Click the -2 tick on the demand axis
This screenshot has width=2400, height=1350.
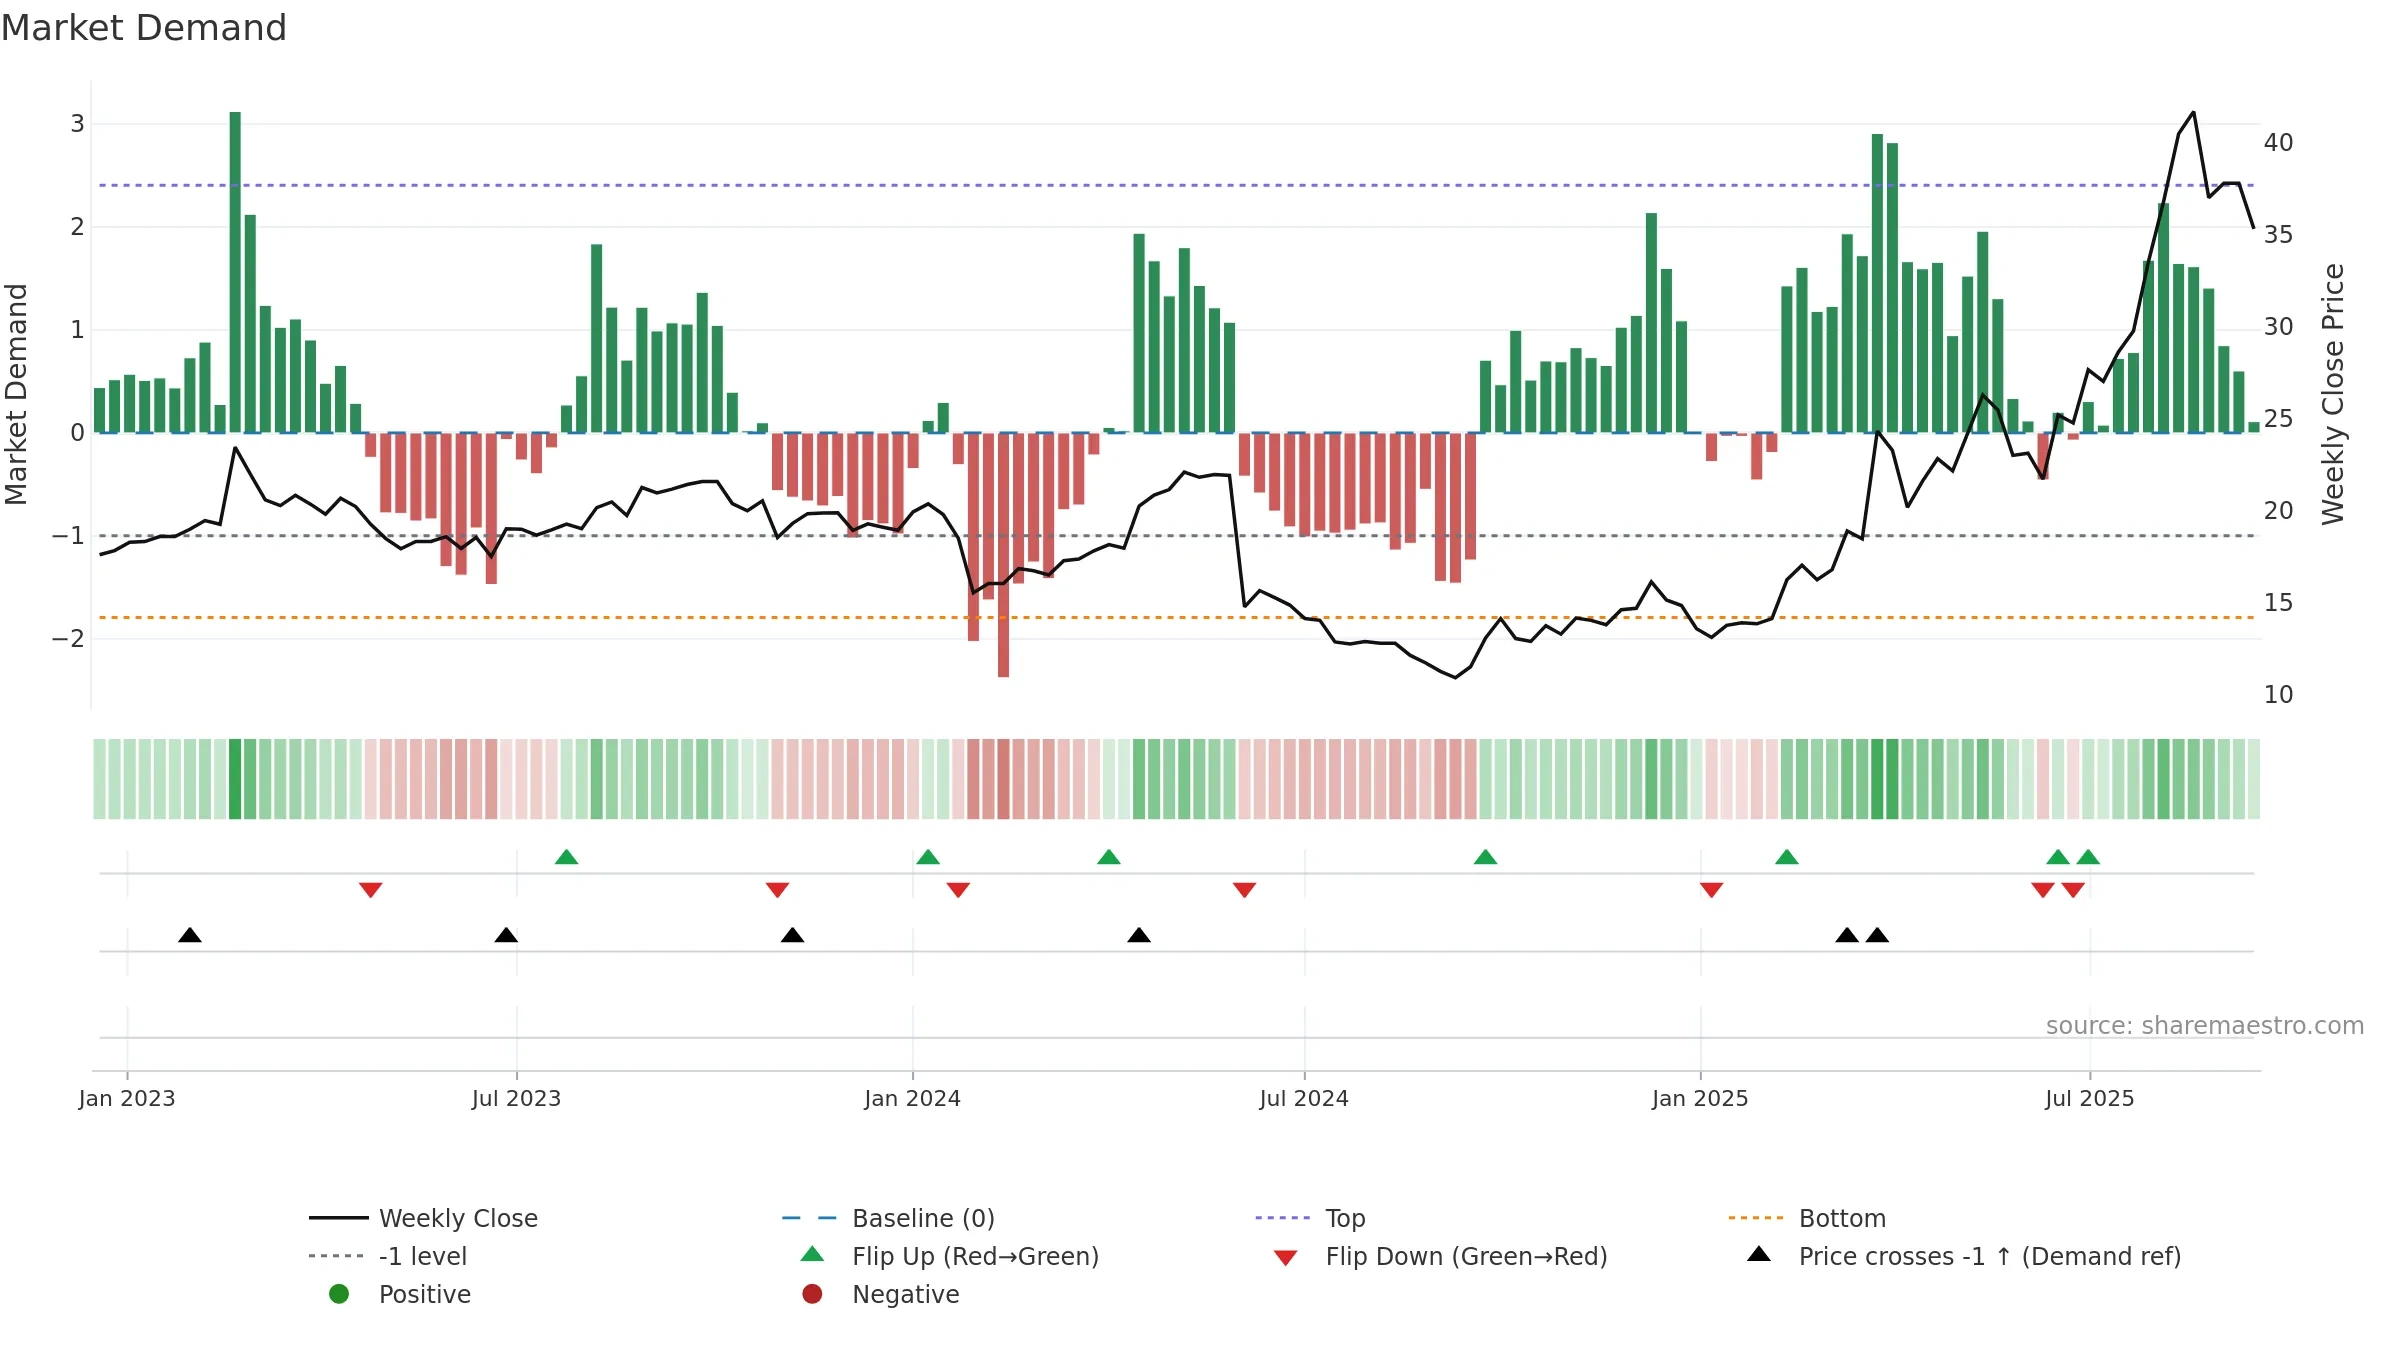[x=69, y=638]
